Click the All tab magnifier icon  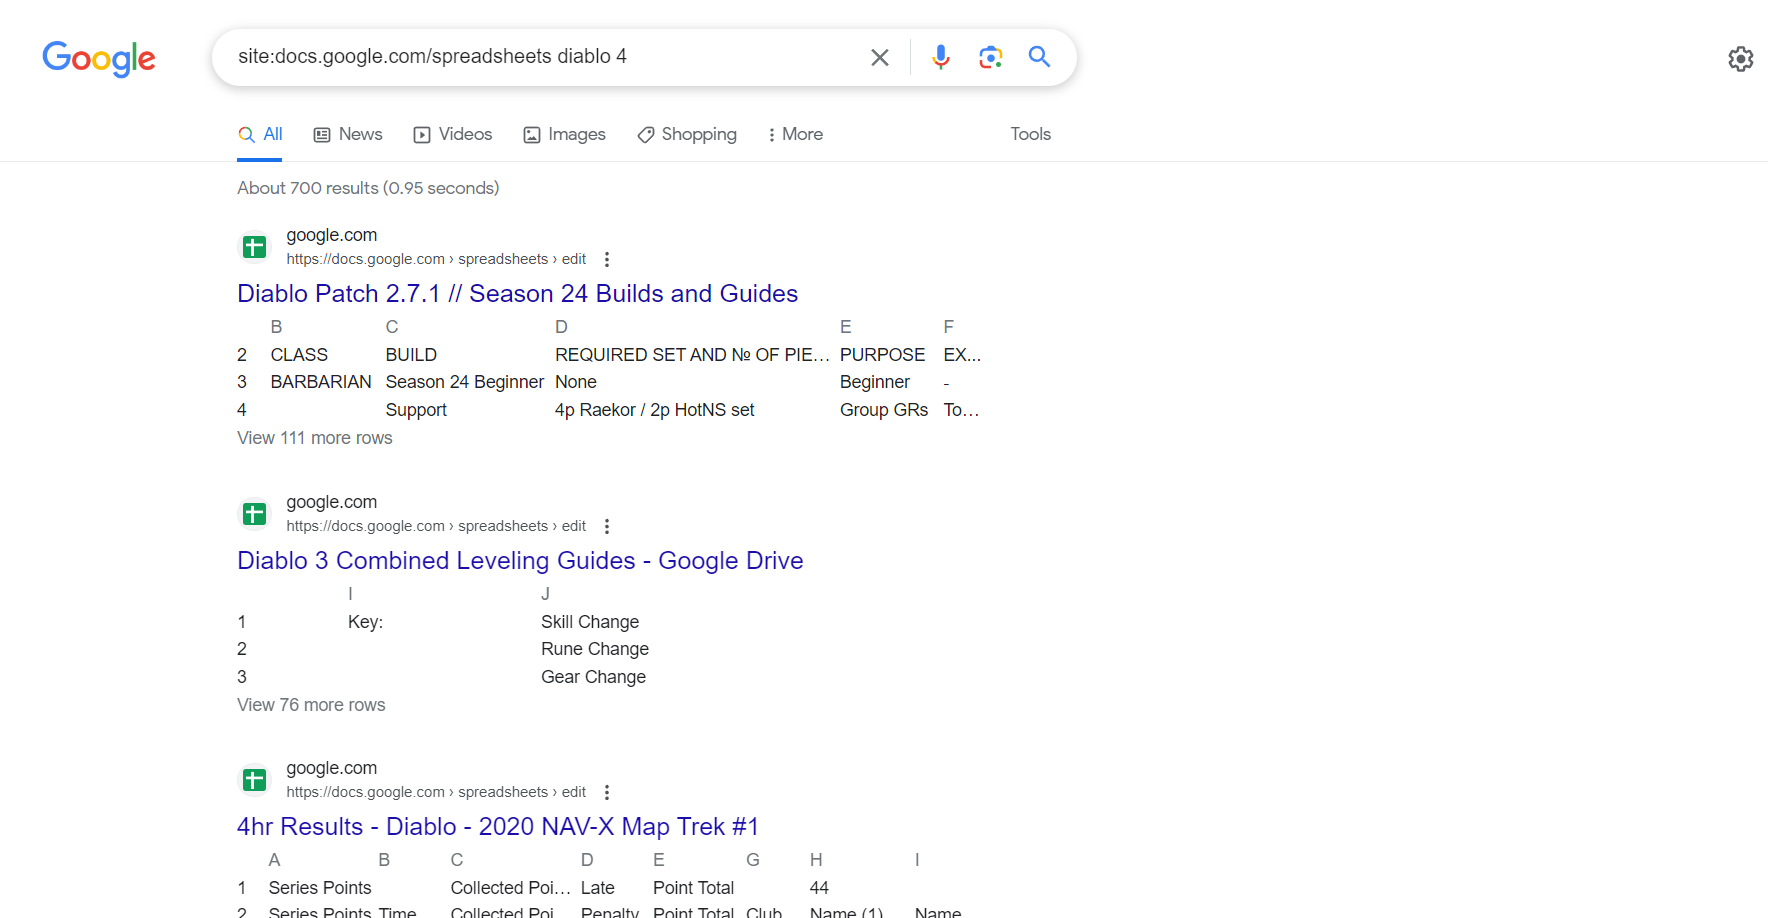click(246, 134)
